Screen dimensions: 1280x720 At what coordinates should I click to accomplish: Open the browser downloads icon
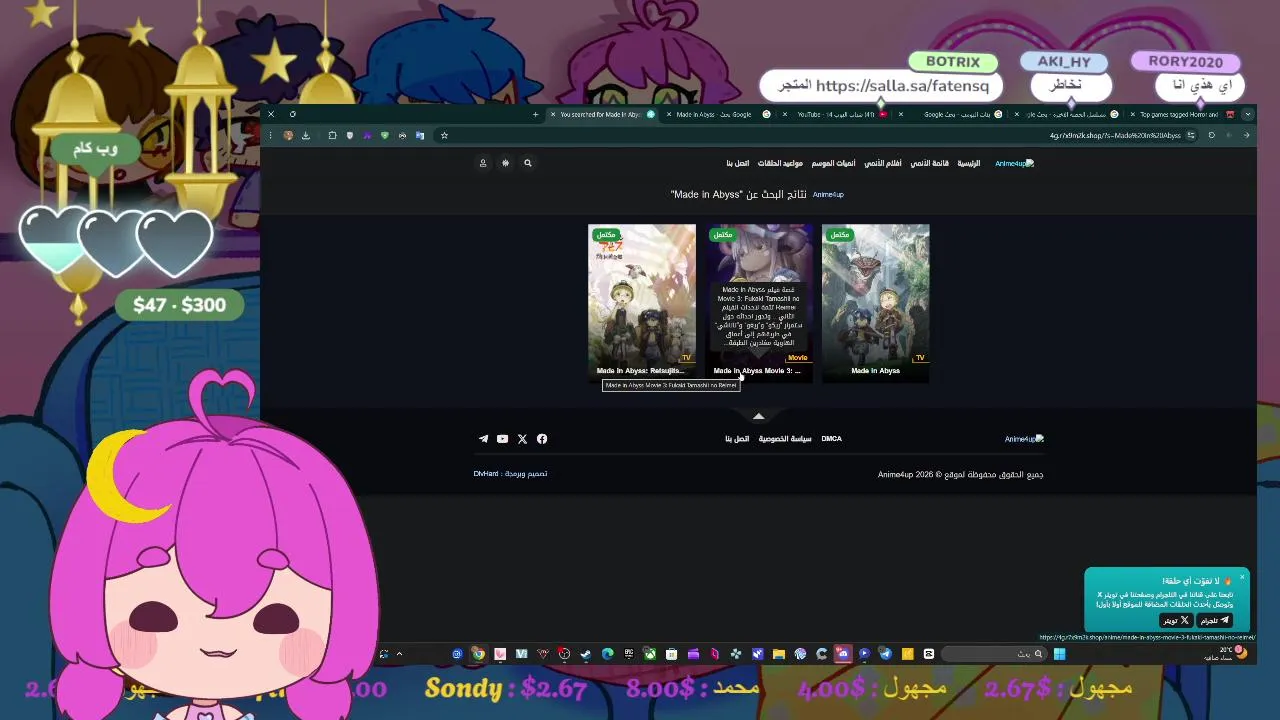tap(306, 135)
